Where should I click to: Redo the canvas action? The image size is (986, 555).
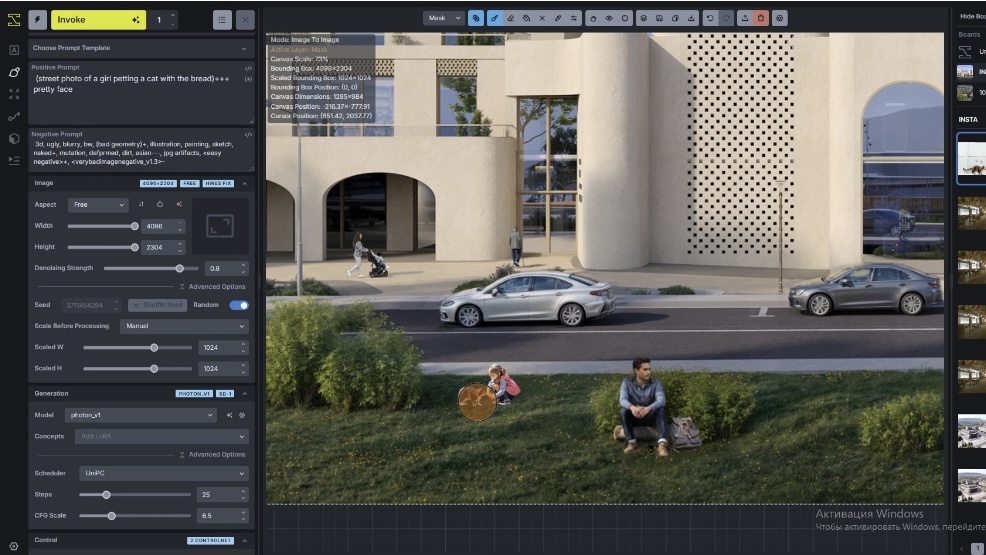[x=726, y=18]
